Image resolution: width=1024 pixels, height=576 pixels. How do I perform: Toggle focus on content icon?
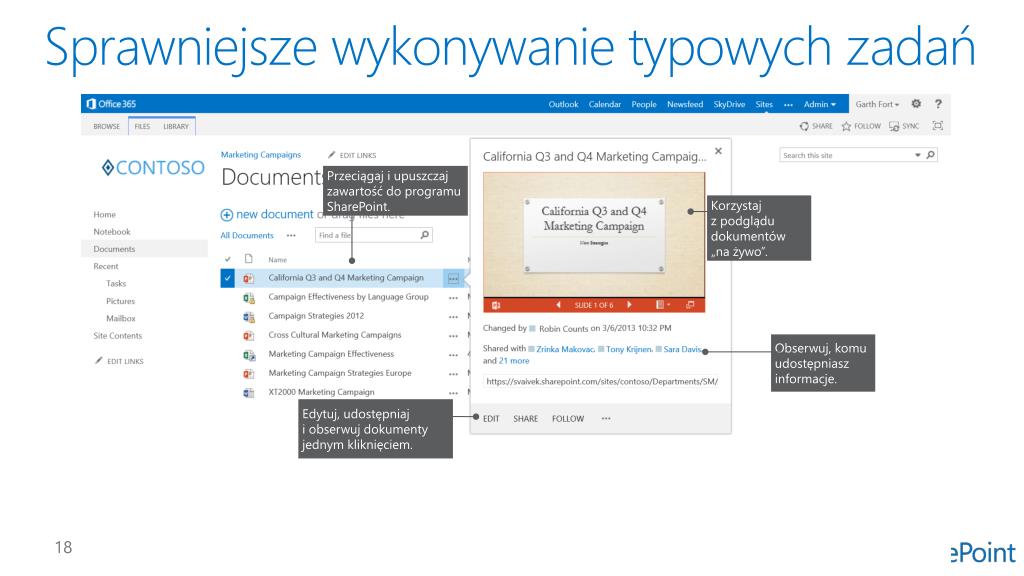click(x=938, y=125)
